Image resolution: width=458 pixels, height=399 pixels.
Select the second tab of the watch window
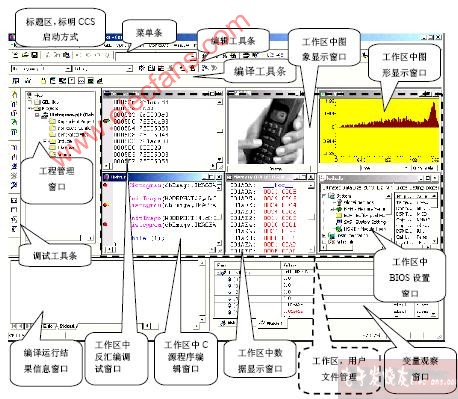point(270,323)
